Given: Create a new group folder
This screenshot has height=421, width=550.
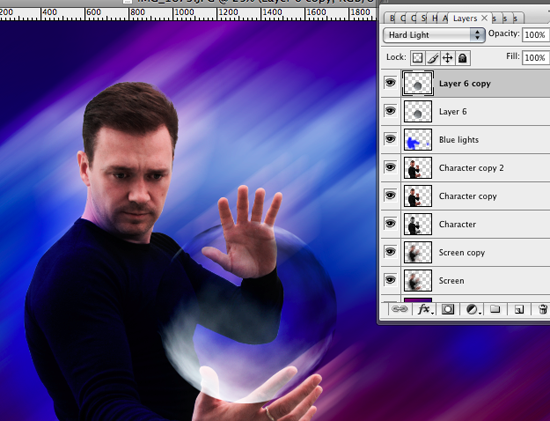Looking at the screenshot, I should pyautogui.click(x=495, y=309).
